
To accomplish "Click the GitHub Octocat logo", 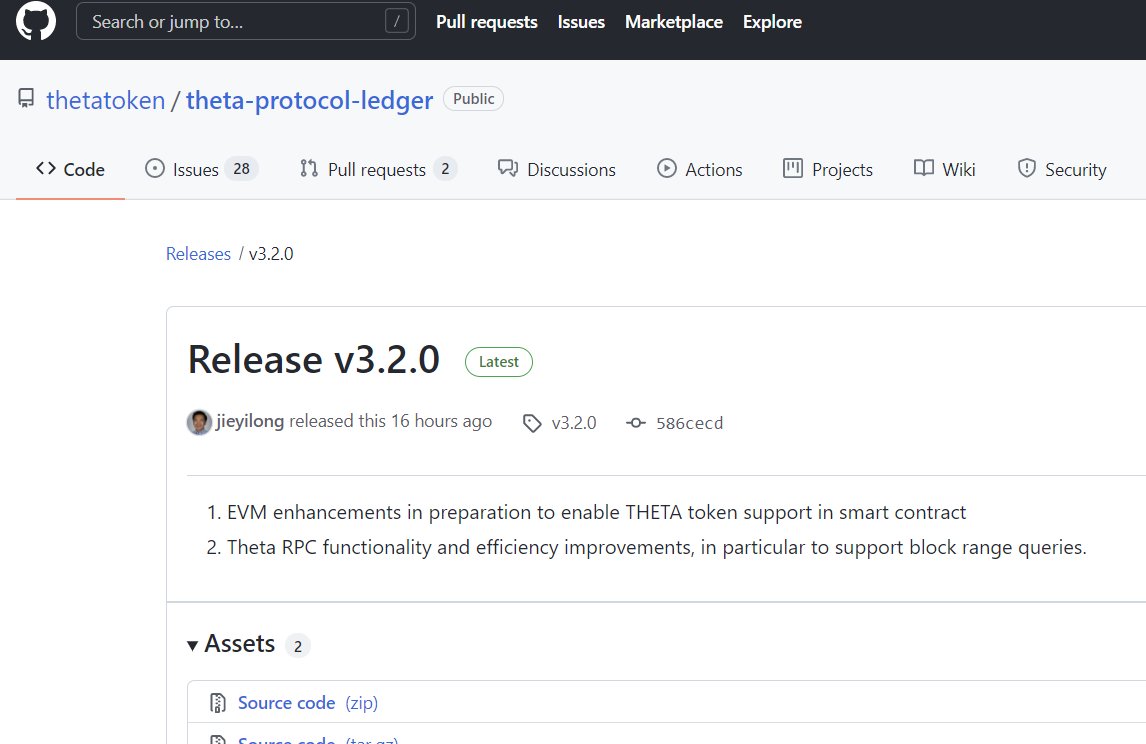I will click(x=36, y=21).
